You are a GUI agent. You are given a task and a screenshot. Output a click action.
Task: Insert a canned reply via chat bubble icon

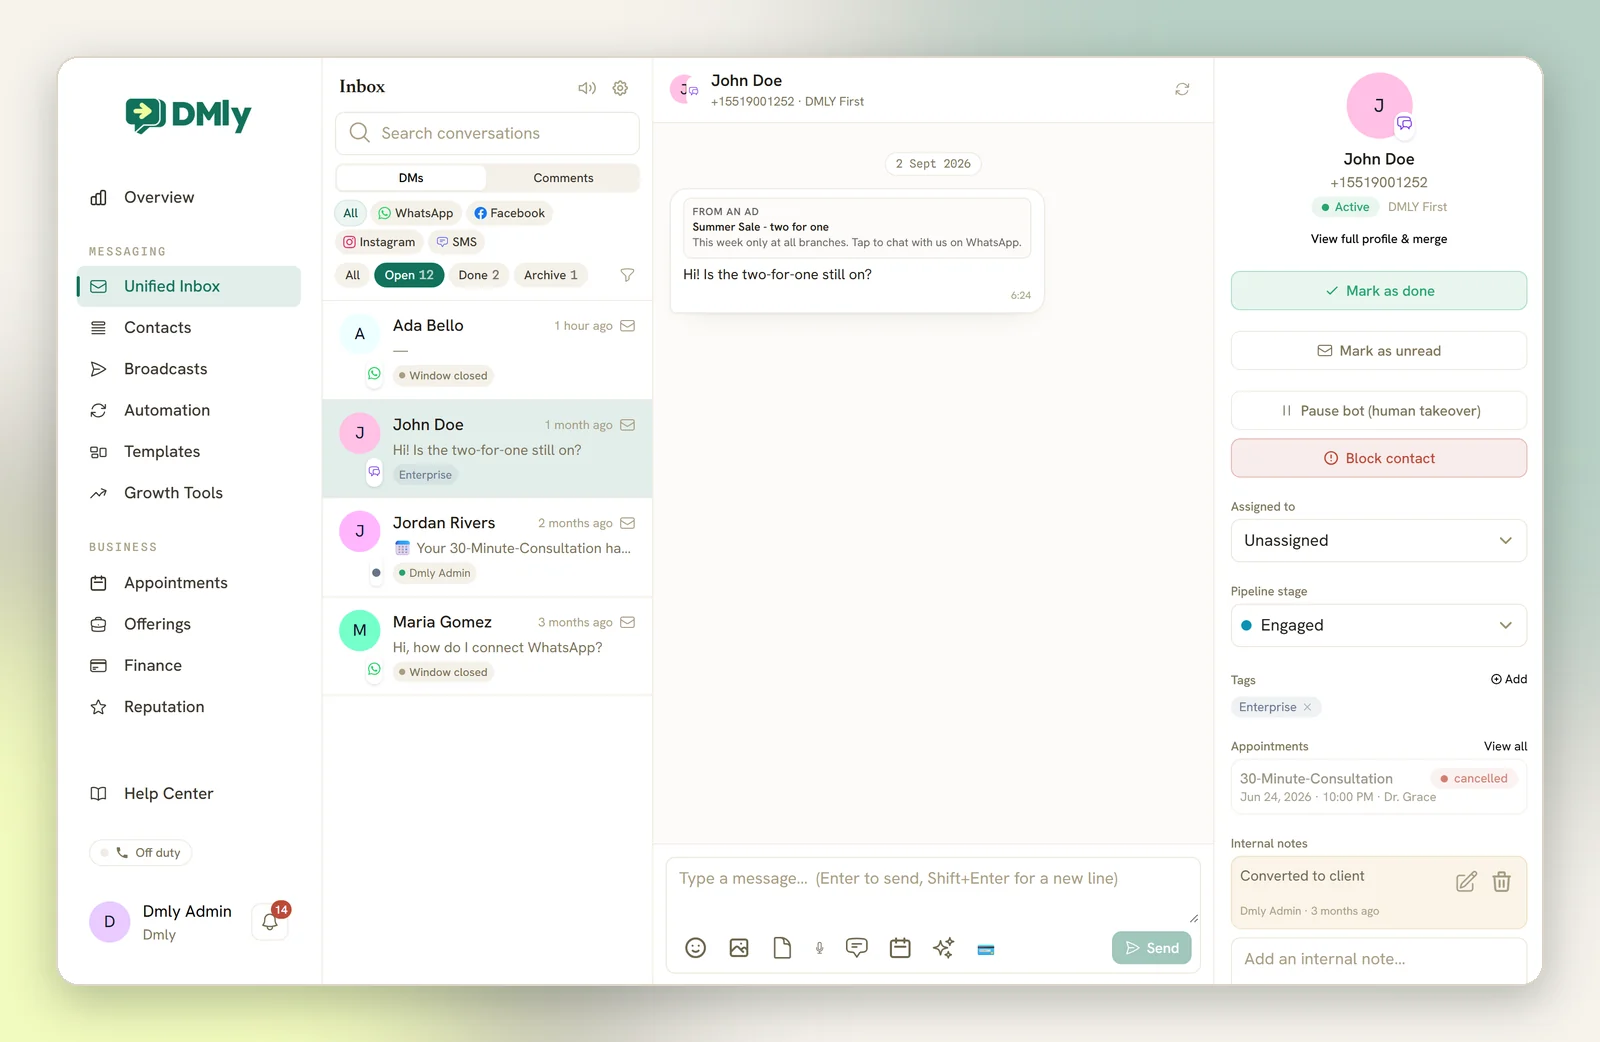pyautogui.click(x=857, y=948)
